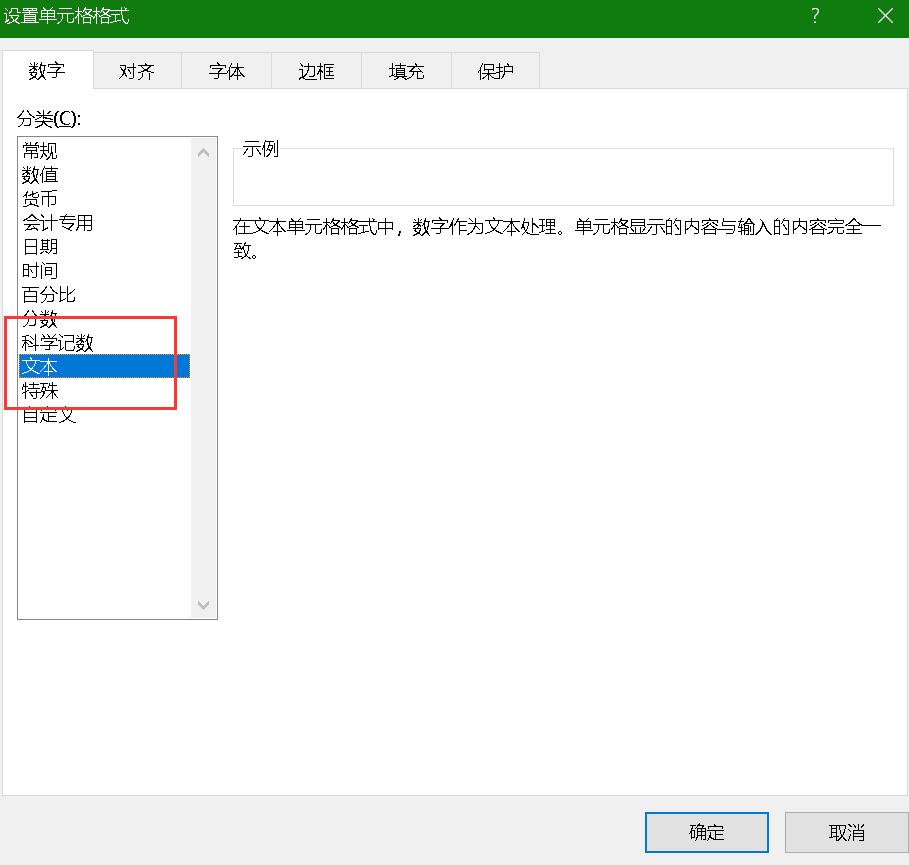Image resolution: width=909 pixels, height=865 pixels.
Task: Choose the 时间 category
Action: (x=104, y=270)
